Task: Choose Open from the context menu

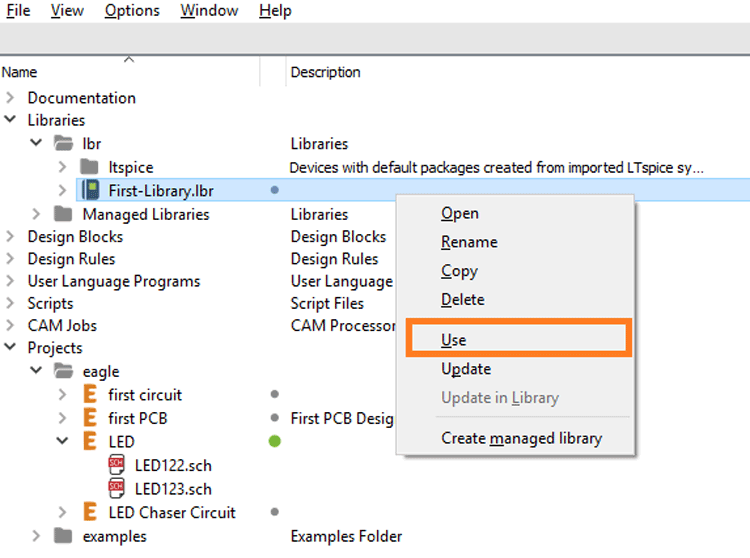Action: pyautogui.click(x=460, y=213)
